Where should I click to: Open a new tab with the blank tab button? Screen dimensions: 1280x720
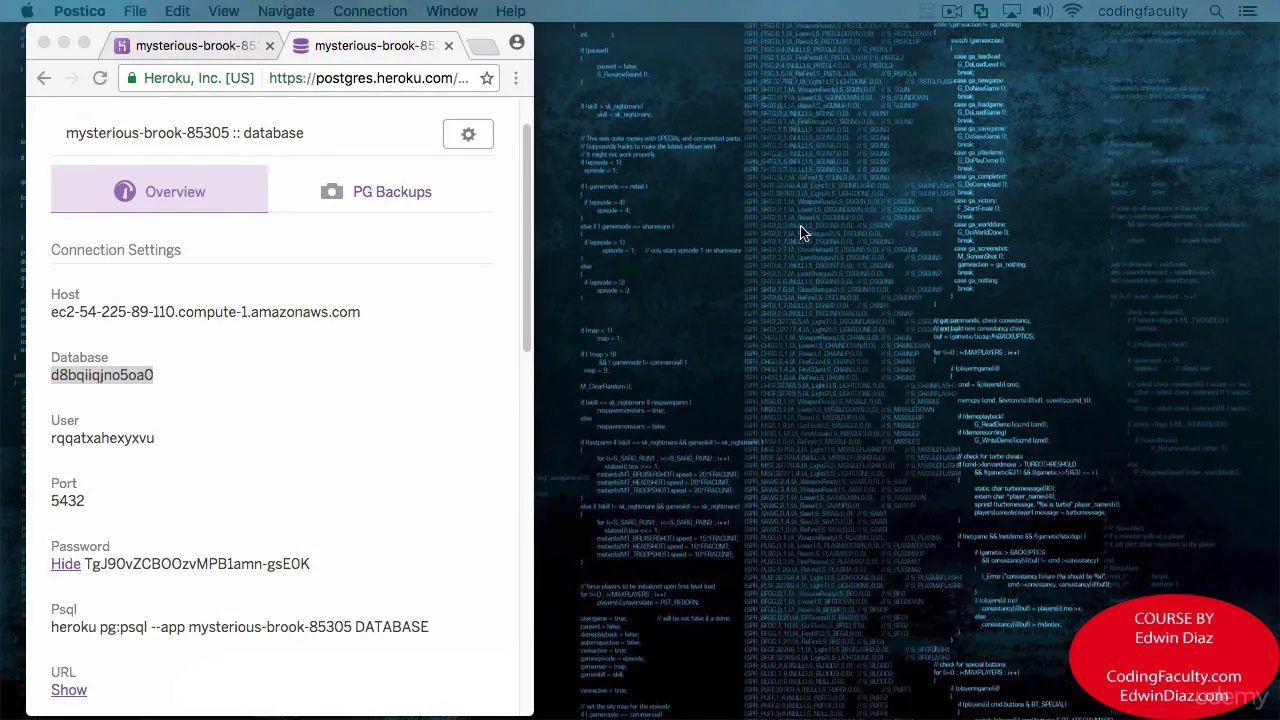(483, 46)
